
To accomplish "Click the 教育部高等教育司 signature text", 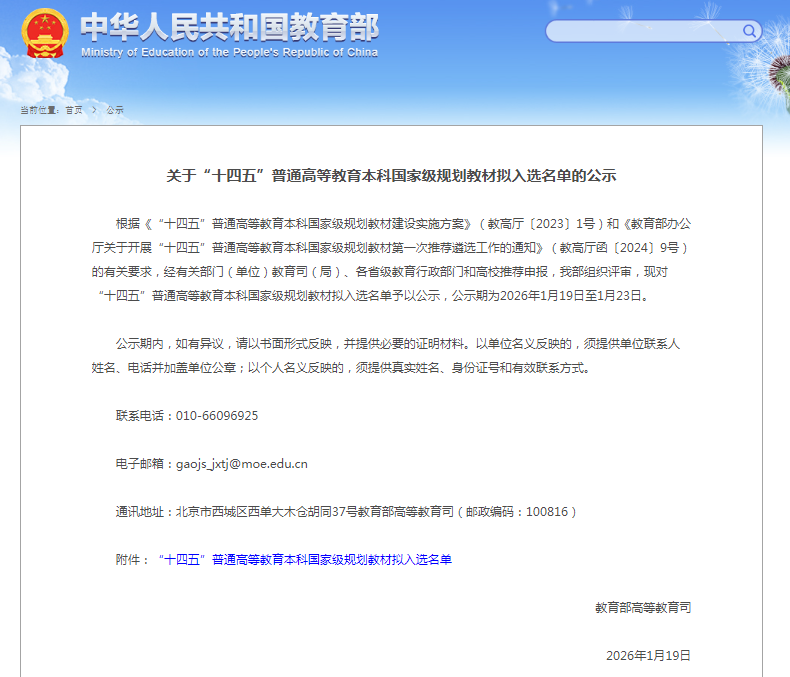I will pos(643,608).
